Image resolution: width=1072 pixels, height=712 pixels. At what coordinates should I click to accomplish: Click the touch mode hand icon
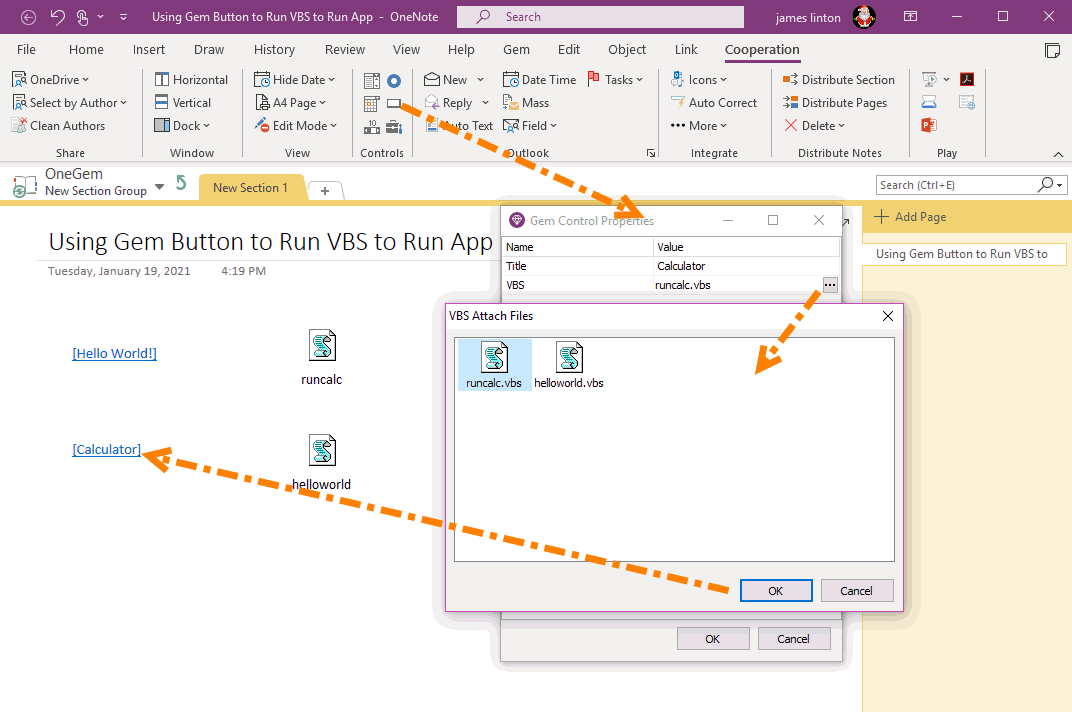coord(82,17)
